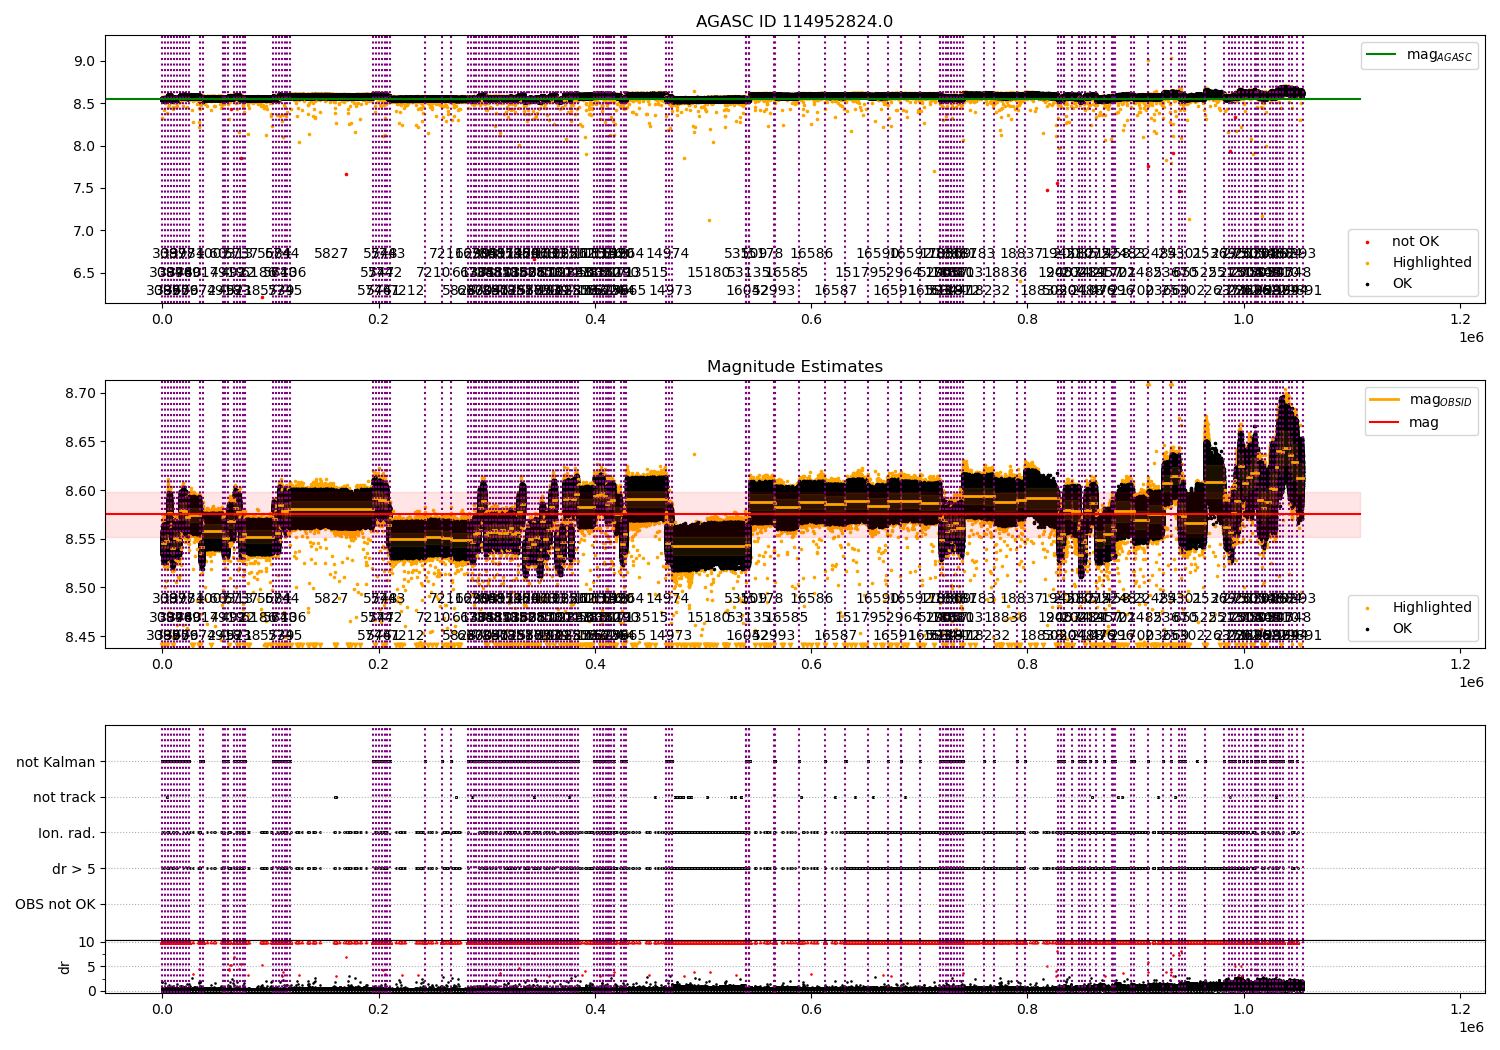Click the obsid label 5827 in top plot

(331, 254)
